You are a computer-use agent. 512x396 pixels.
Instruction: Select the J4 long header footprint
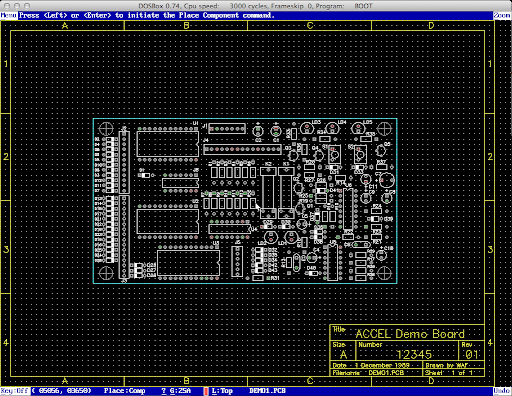click(x=242, y=149)
